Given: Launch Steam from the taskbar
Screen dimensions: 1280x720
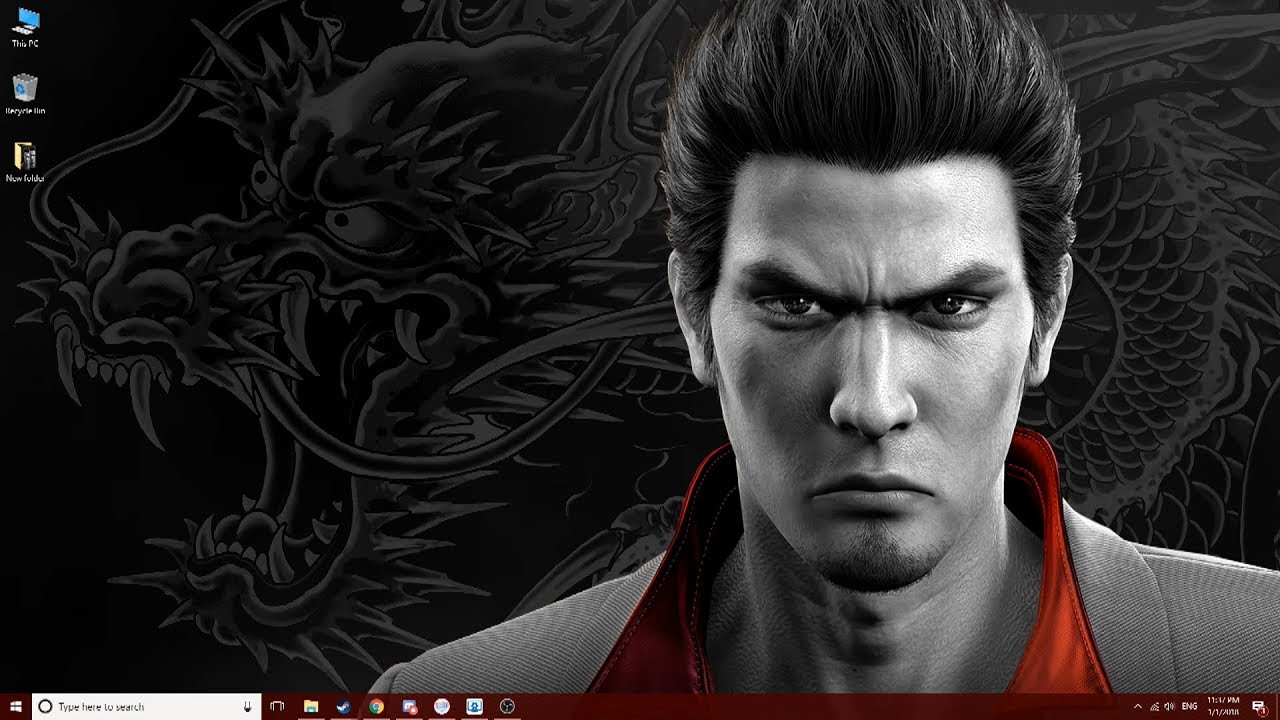Looking at the screenshot, I should point(343,706).
